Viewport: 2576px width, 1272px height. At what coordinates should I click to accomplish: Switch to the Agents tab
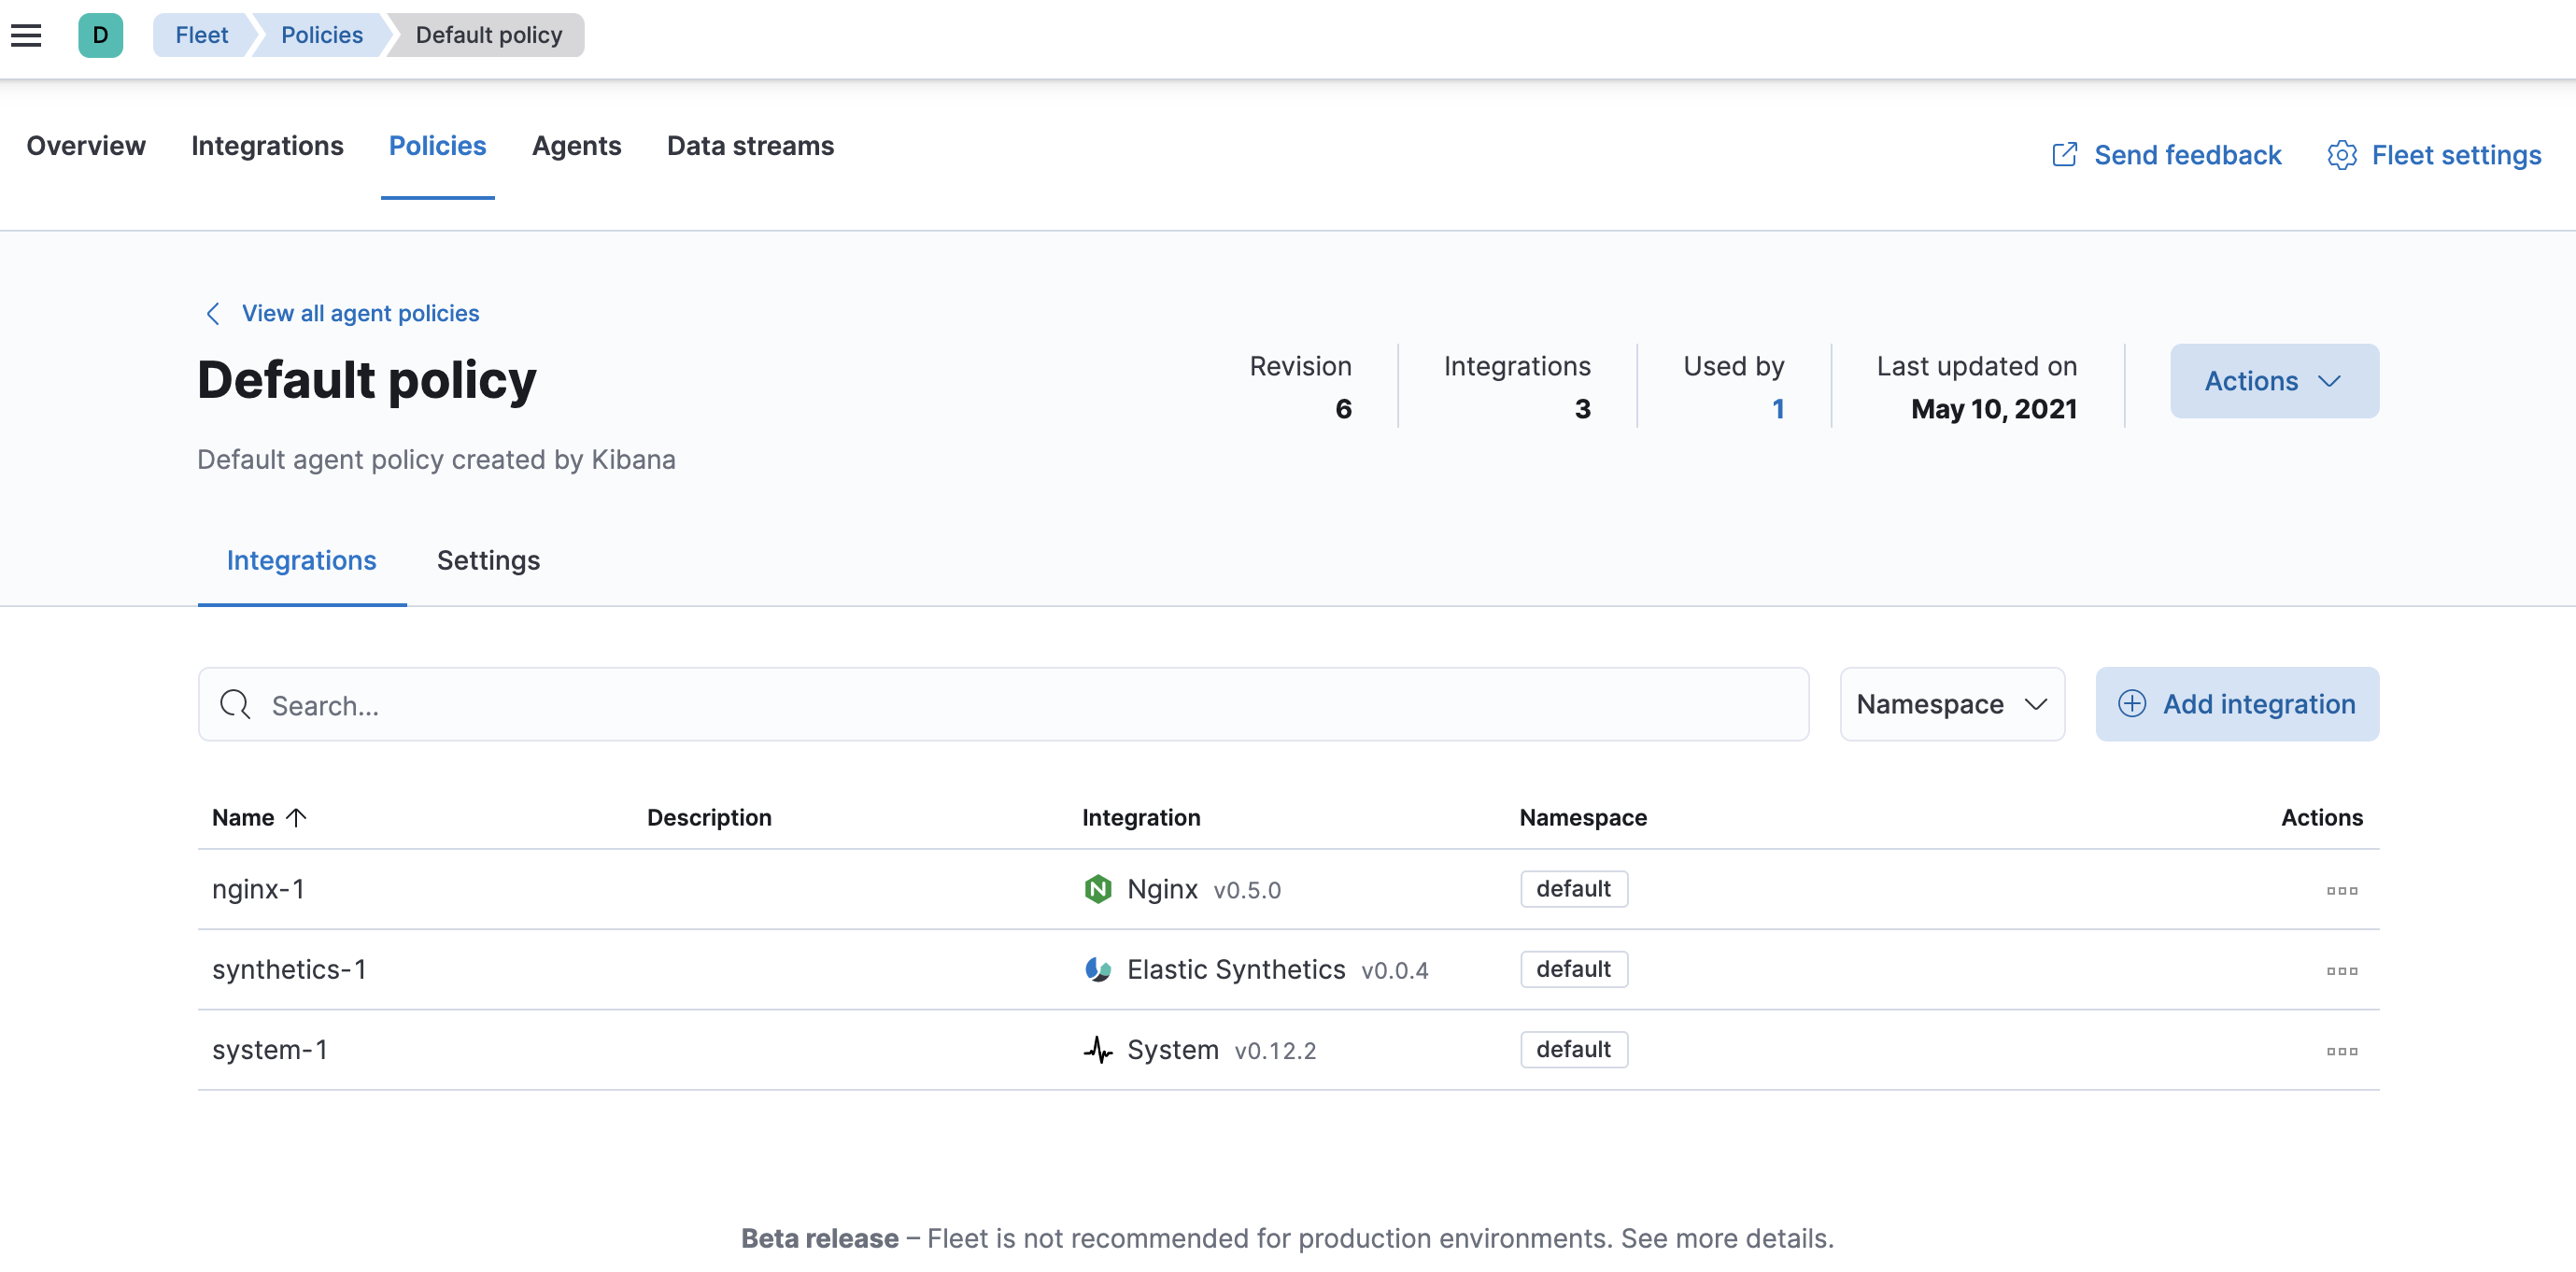[577, 146]
